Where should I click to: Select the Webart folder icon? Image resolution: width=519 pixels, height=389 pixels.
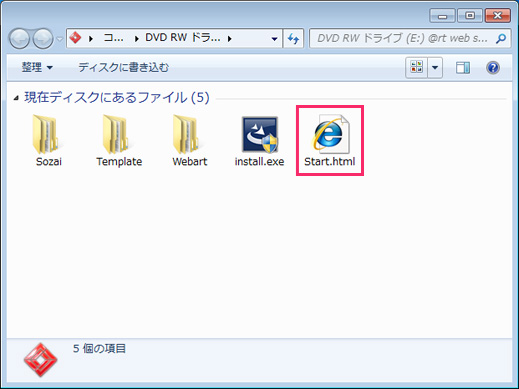click(x=188, y=134)
